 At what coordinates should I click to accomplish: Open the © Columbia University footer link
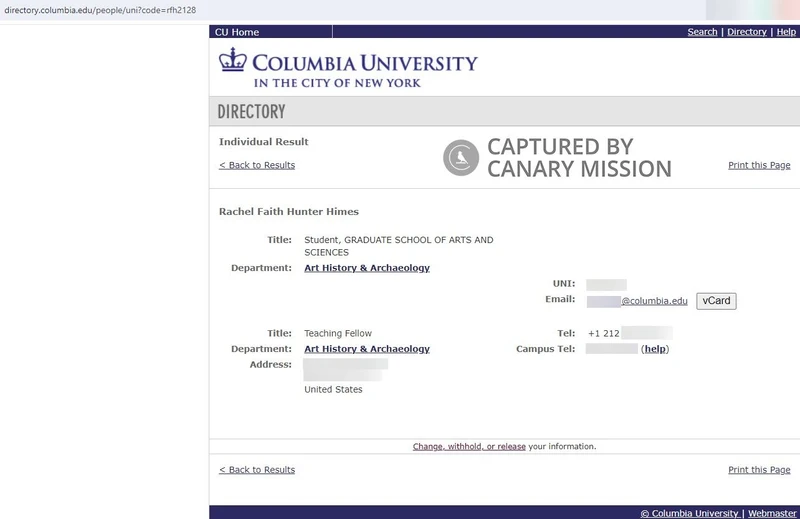(689, 513)
